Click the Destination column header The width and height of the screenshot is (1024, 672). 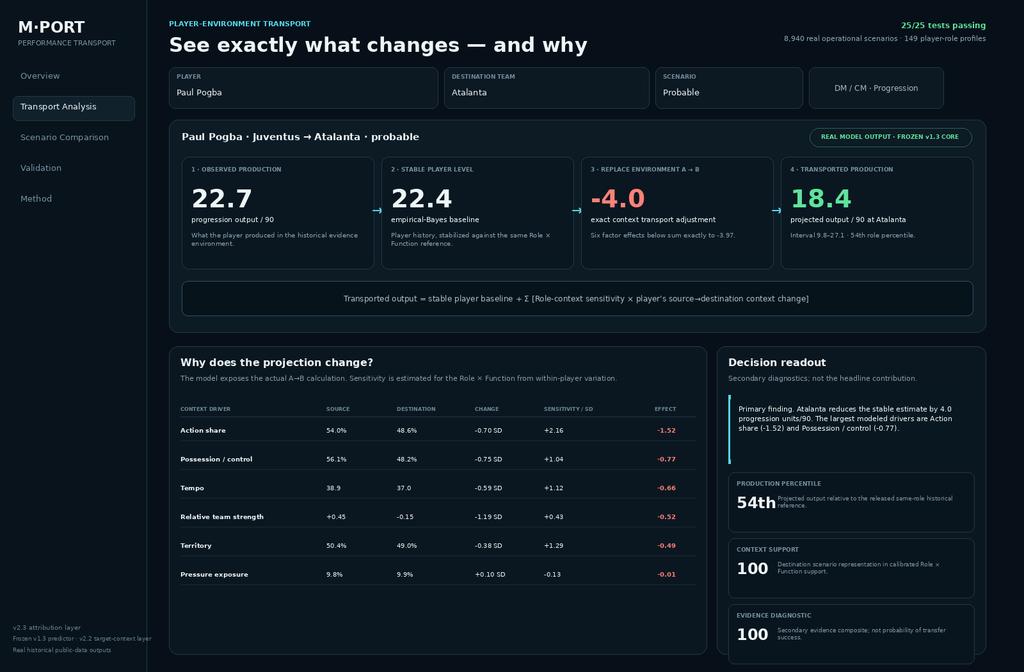416,409
